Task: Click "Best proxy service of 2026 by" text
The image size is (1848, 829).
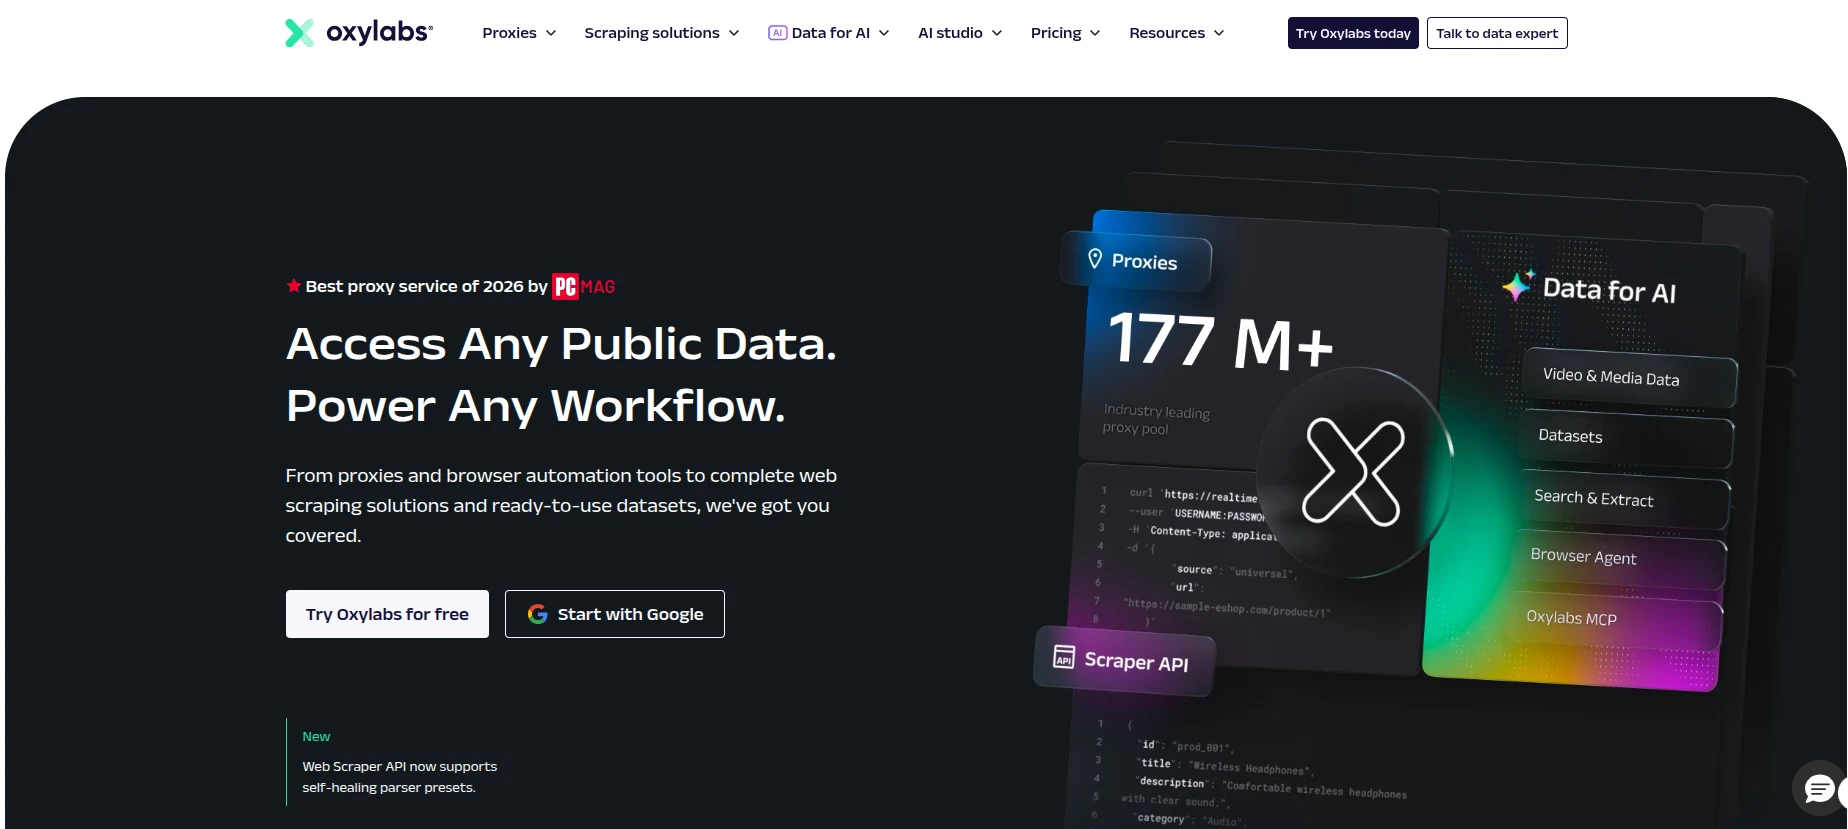Action: pyautogui.click(x=427, y=286)
